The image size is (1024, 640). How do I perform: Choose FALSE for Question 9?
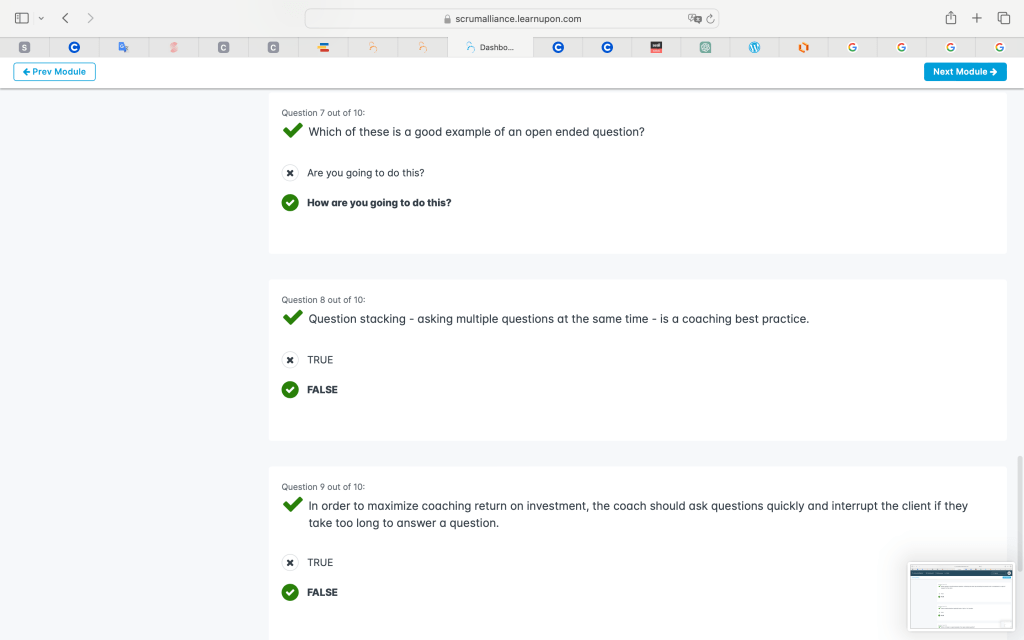click(290, 592)
